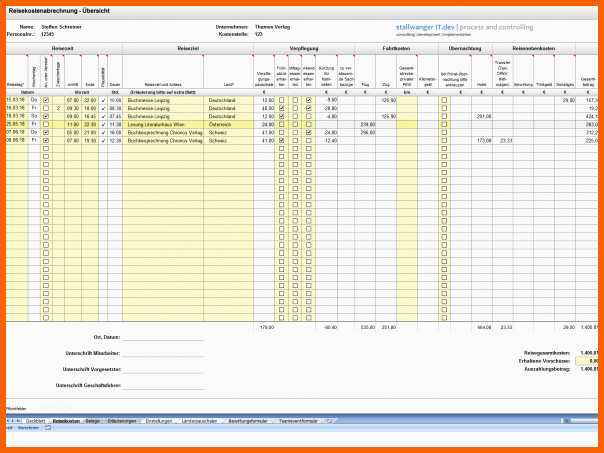This screenshot has height=453, width=604.
Task: Select the Fahrtkosten section header
Action: click(x=396, y=49)
